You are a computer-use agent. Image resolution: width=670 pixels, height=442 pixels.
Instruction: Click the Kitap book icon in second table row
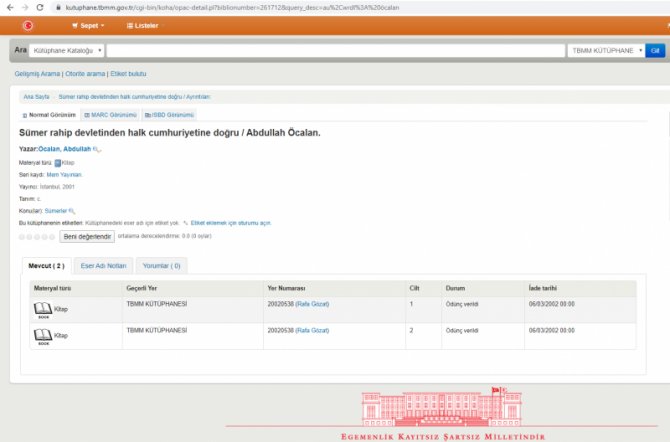[42, 336]
